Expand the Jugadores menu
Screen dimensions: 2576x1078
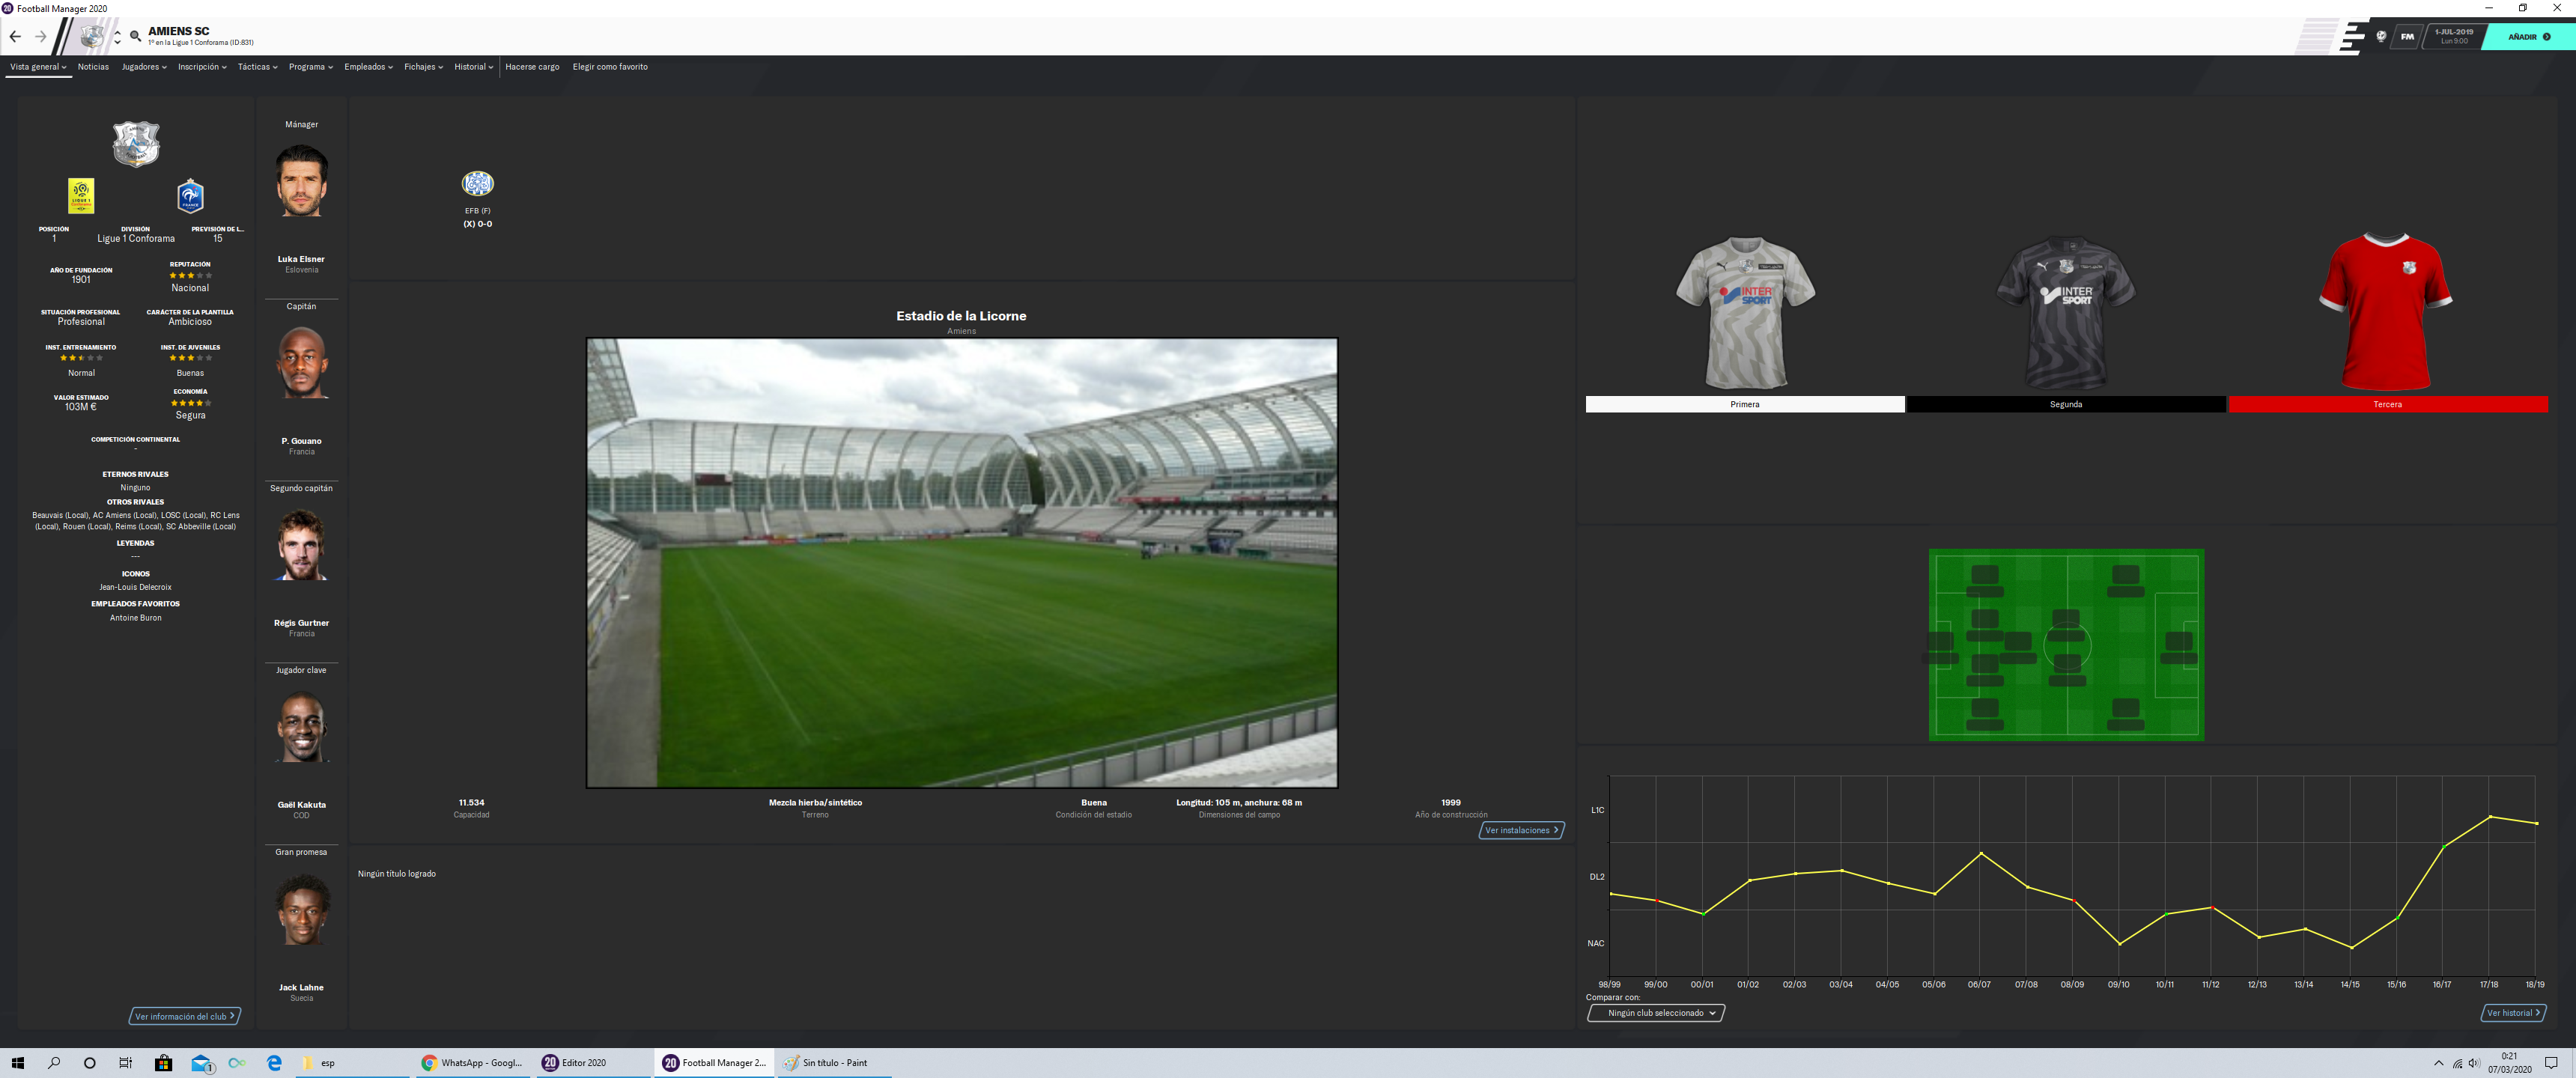click(144, 67)
